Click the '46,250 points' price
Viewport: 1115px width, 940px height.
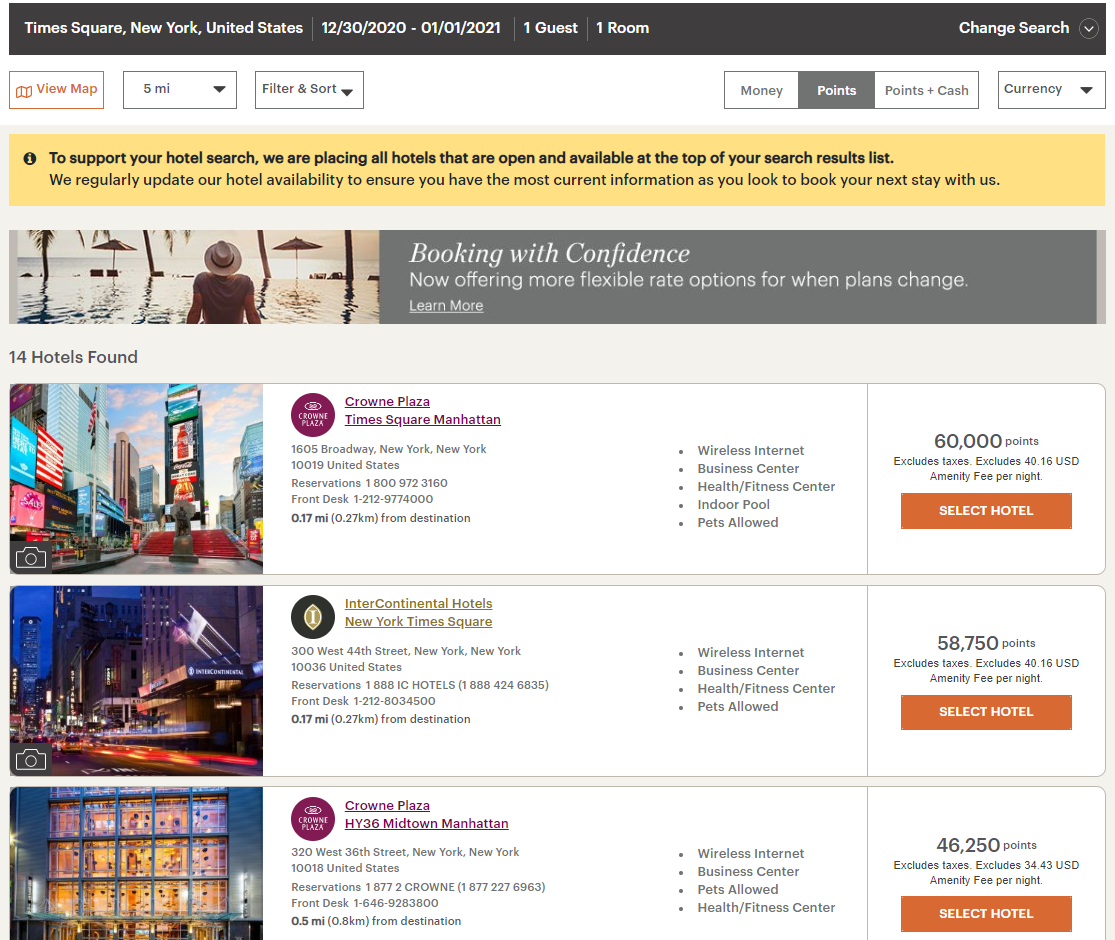click(986, 845)
